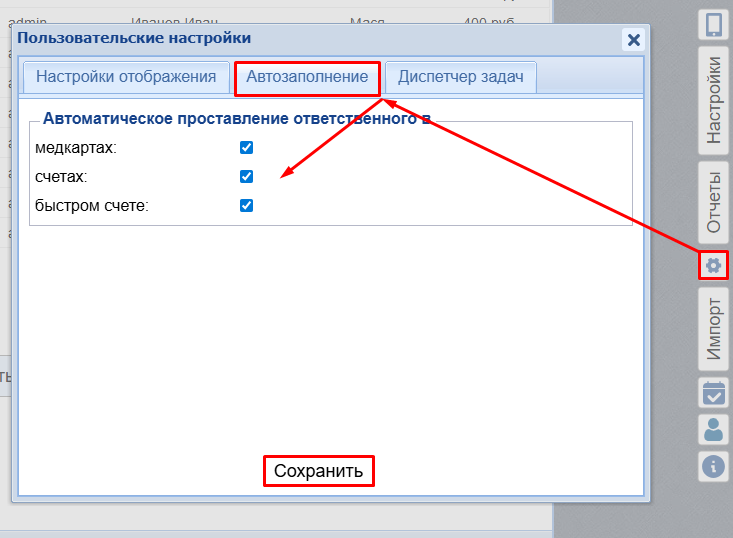Screen dimensions: 733x538
Task: Switch to Настройки отображения tab
Action: [x=126, y=77]
